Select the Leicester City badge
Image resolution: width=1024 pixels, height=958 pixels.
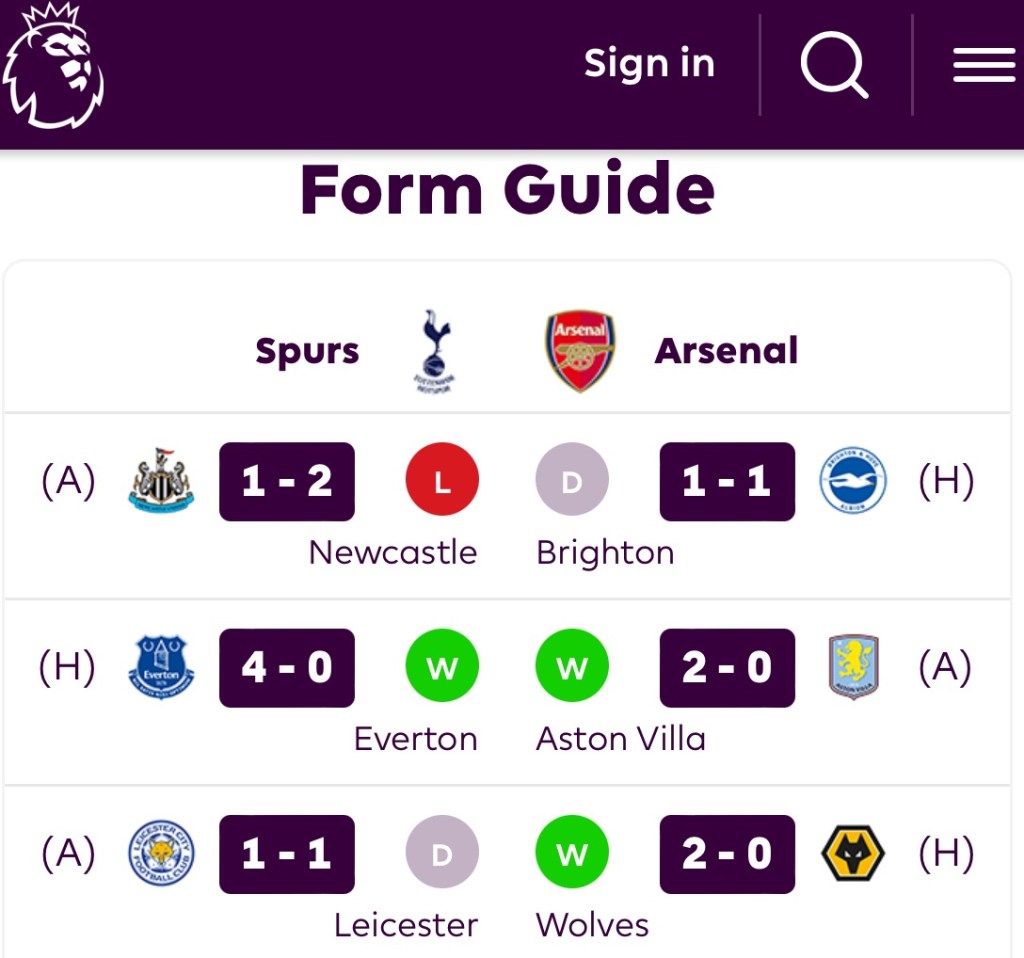(161, 854)
